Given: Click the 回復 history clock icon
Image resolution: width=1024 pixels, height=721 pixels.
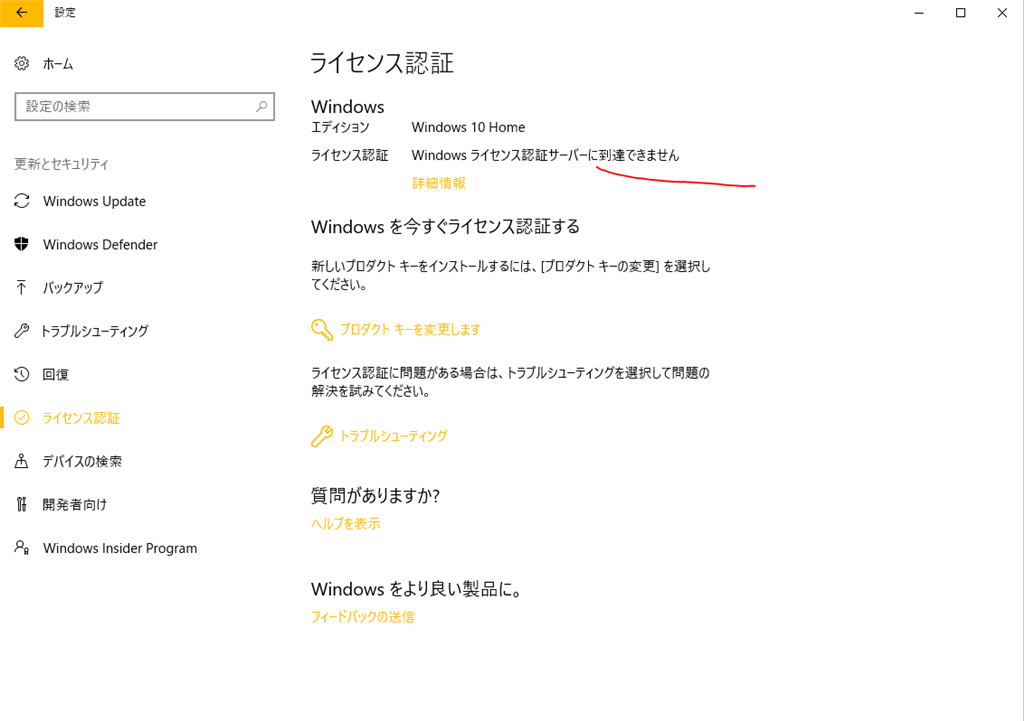Looking at the screenshot, I should pos(22,374).
